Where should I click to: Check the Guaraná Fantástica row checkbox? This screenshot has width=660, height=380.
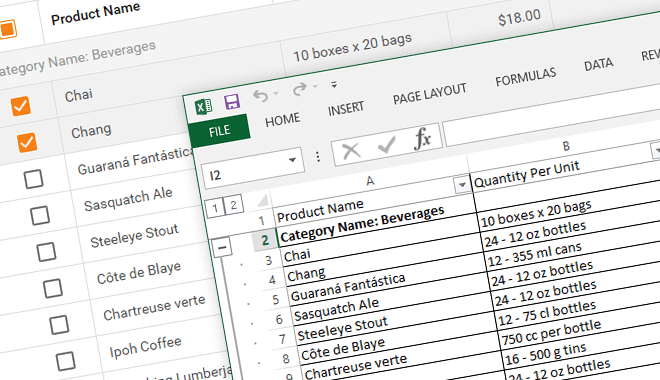point(34,179)
